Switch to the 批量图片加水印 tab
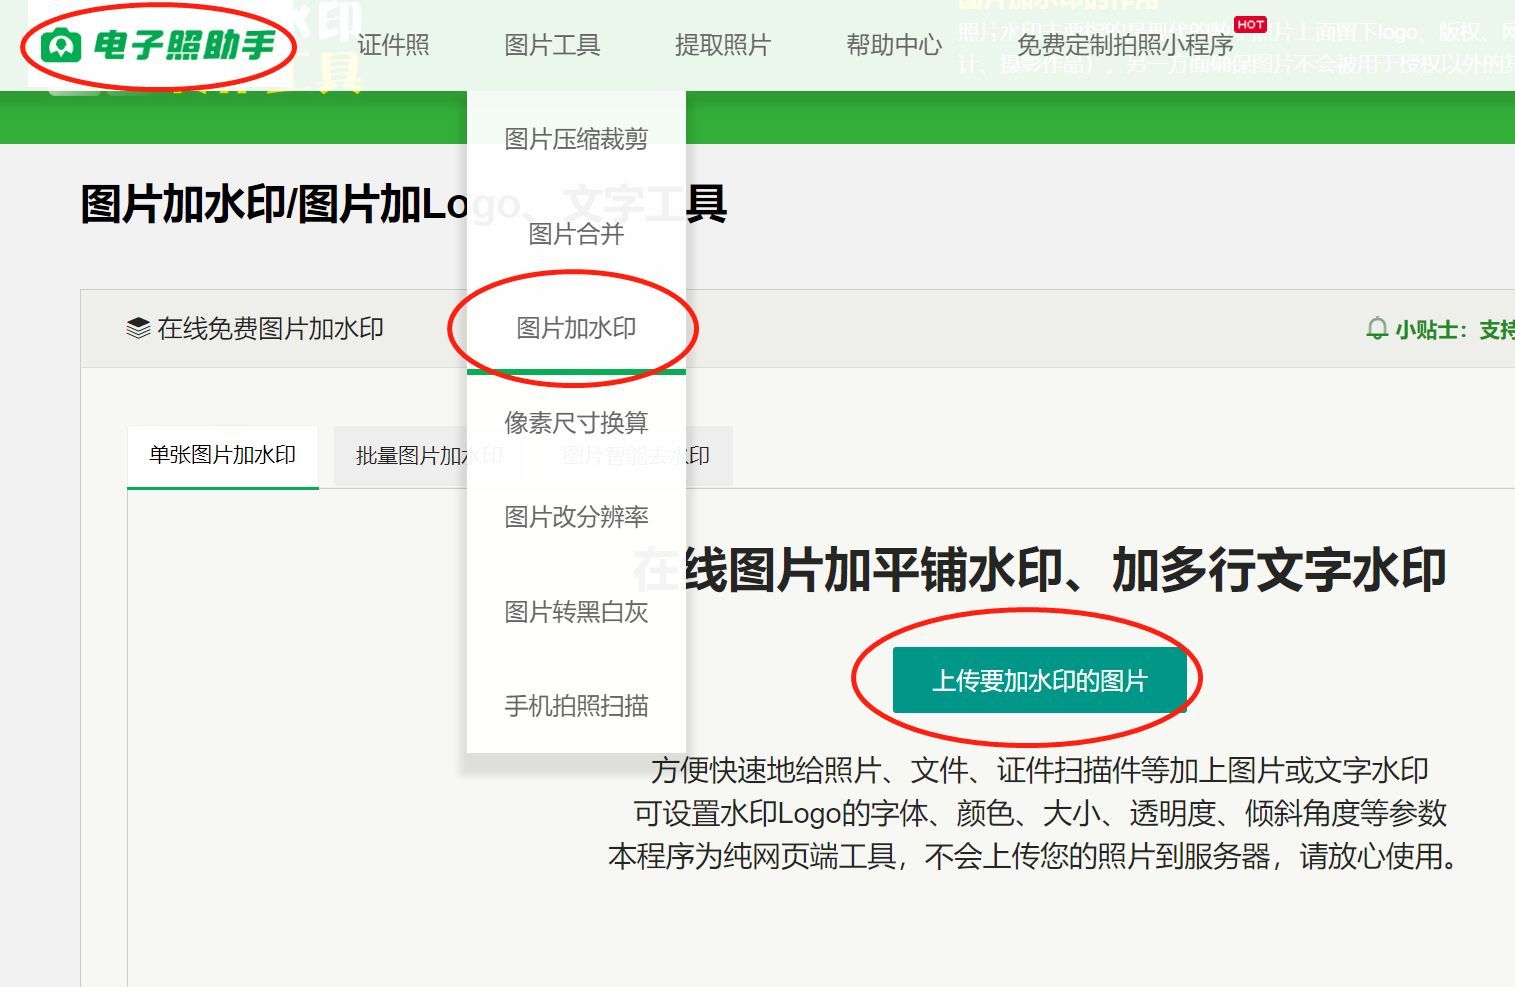Screen dimensions: 1515x987 click(x=430, y=455)
